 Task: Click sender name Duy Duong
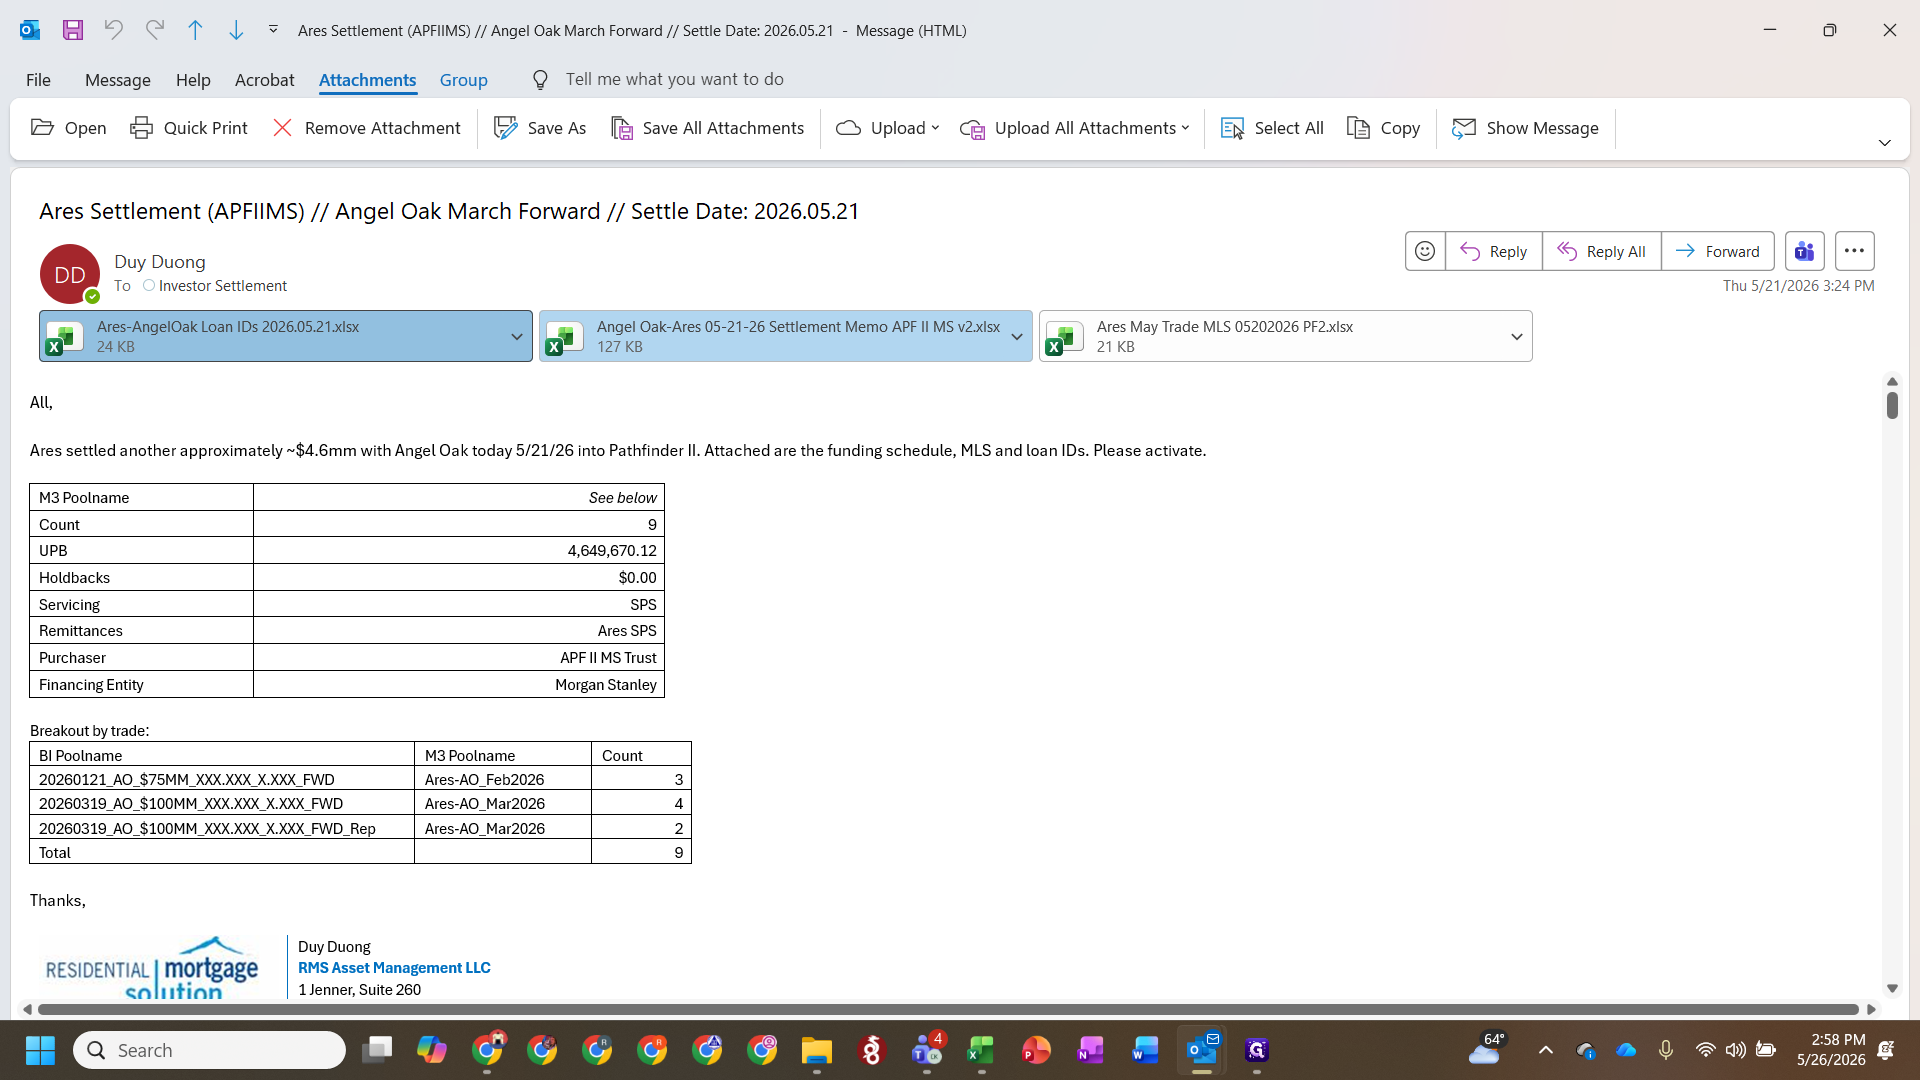[x=160, y=261]
